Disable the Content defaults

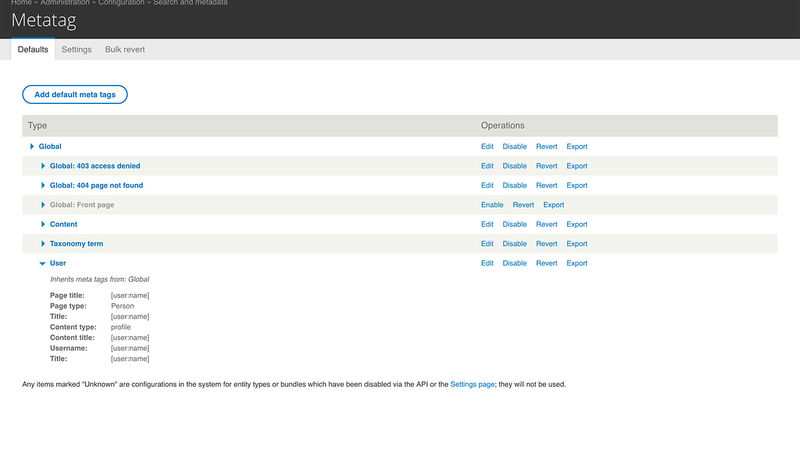point(514,224)
